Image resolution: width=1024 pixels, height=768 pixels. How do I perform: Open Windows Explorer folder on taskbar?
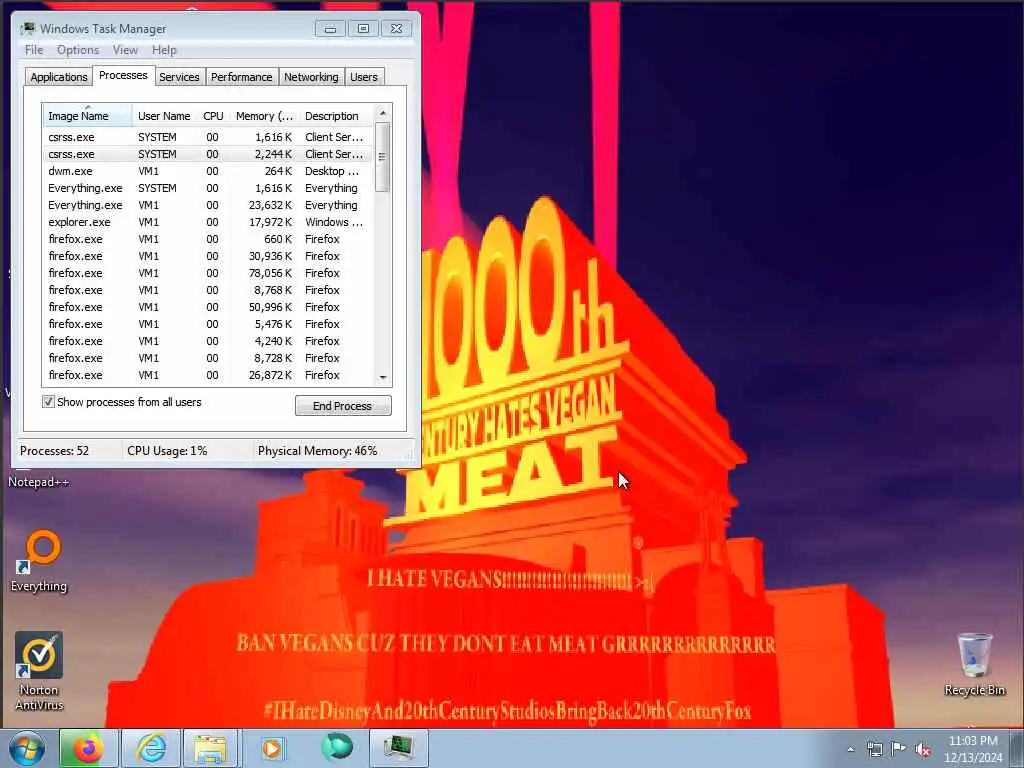click(210, 748)
